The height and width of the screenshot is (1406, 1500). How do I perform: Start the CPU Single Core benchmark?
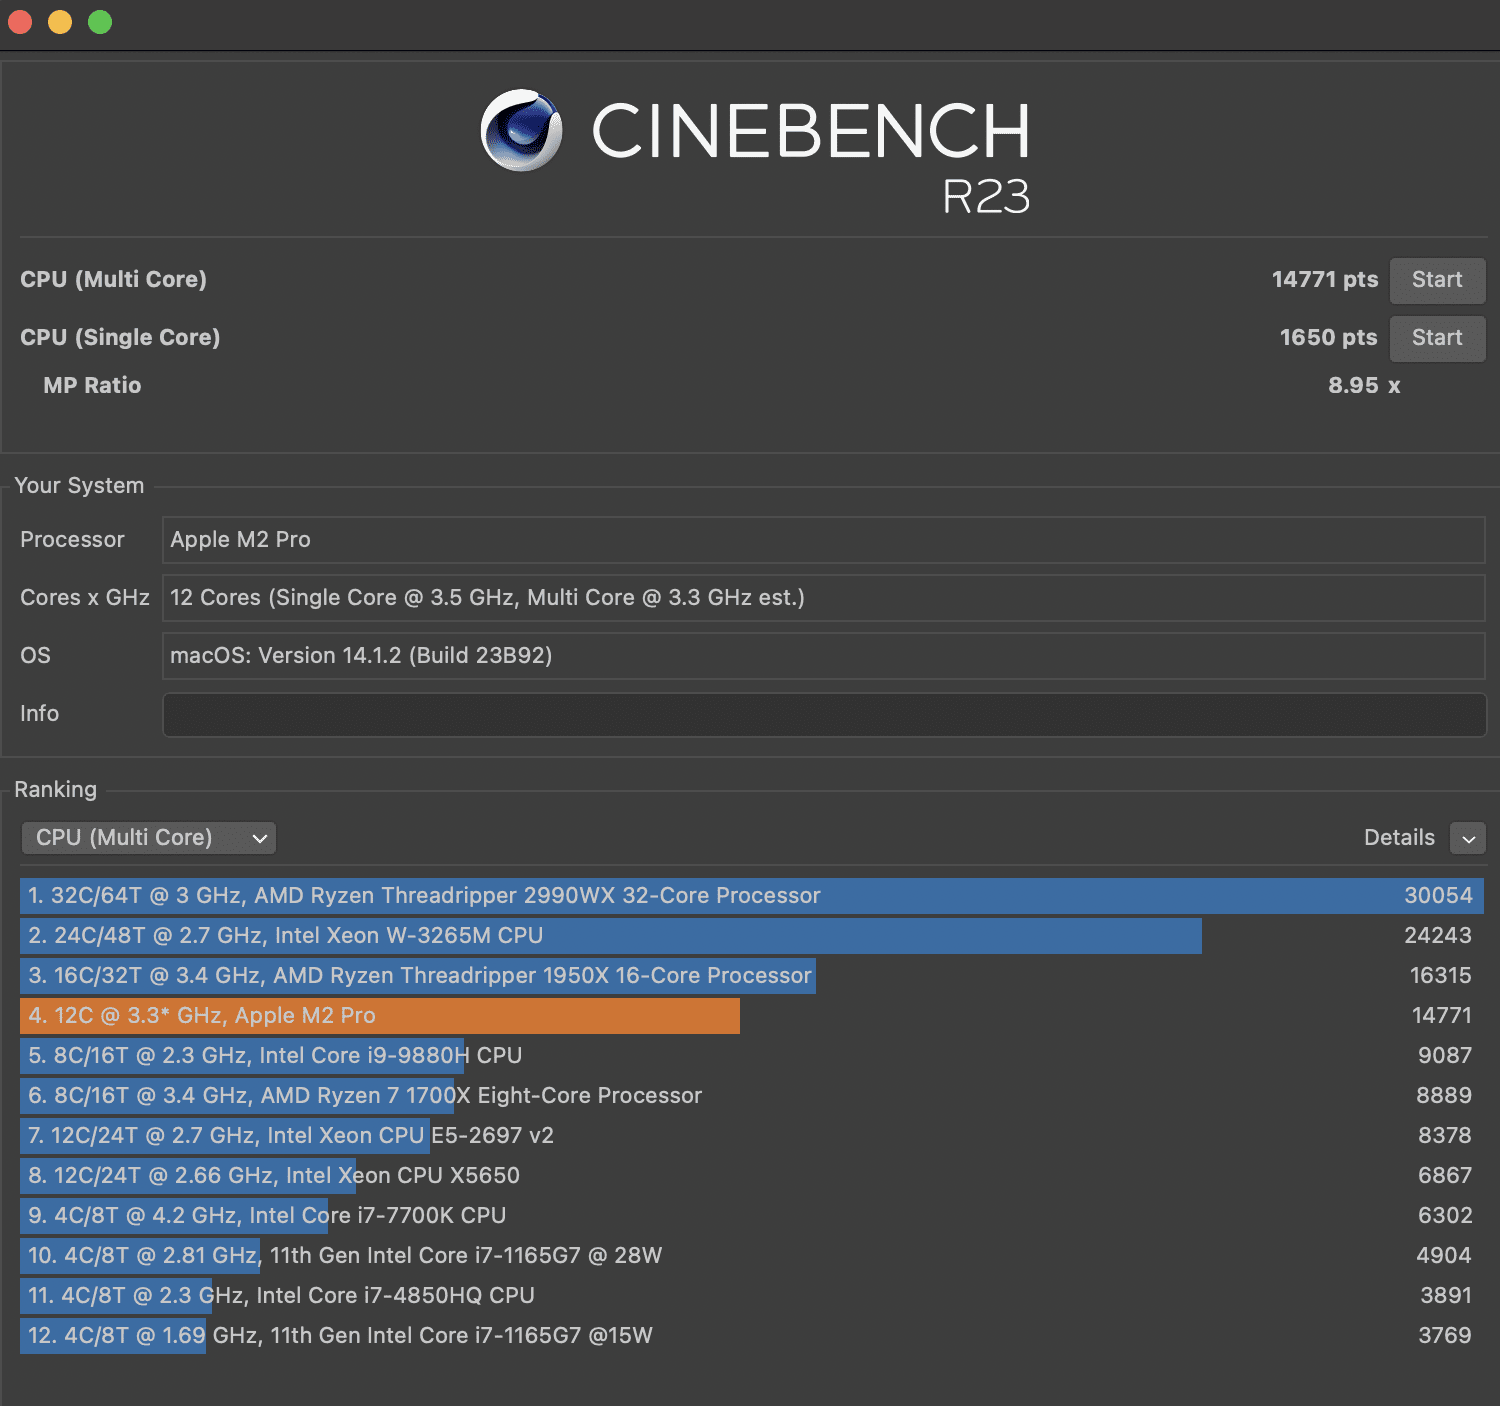[1437, 338]
